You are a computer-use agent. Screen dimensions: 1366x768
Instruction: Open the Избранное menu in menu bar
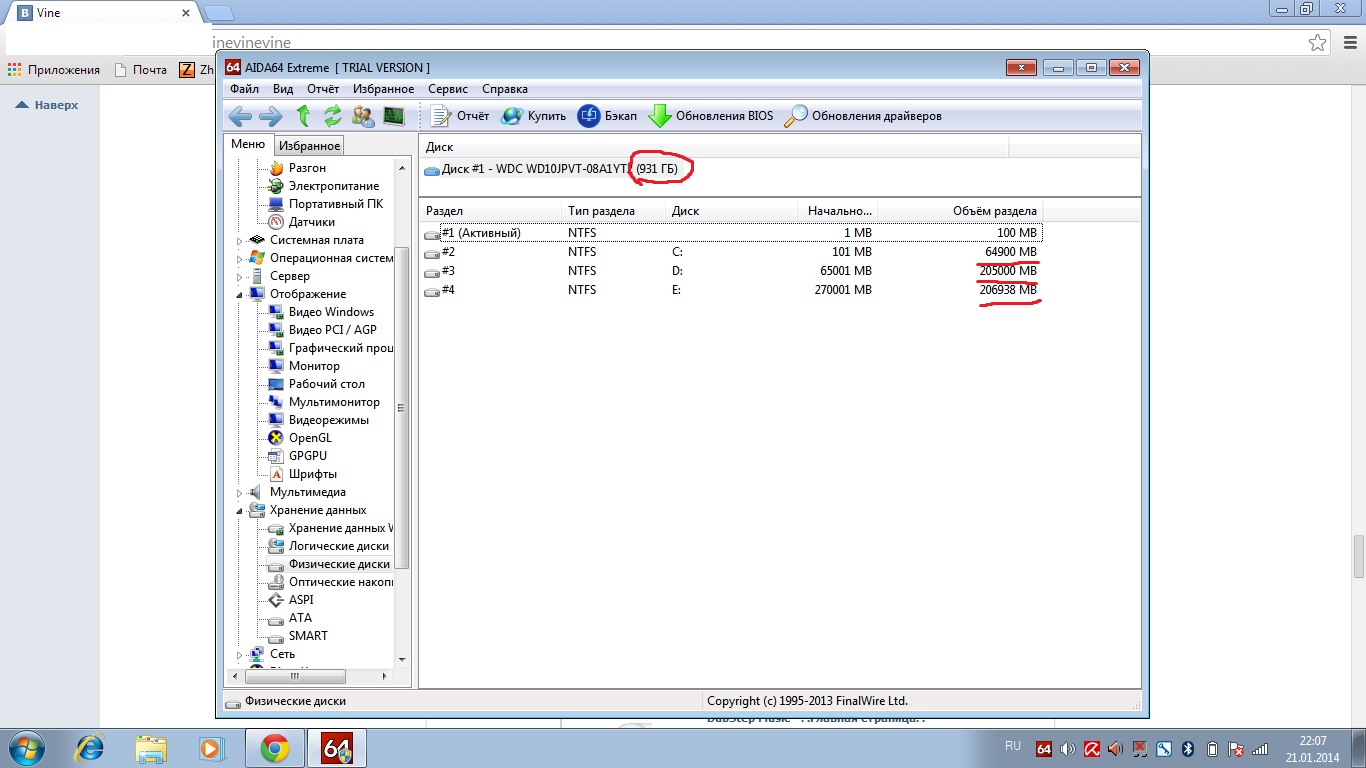383,89
